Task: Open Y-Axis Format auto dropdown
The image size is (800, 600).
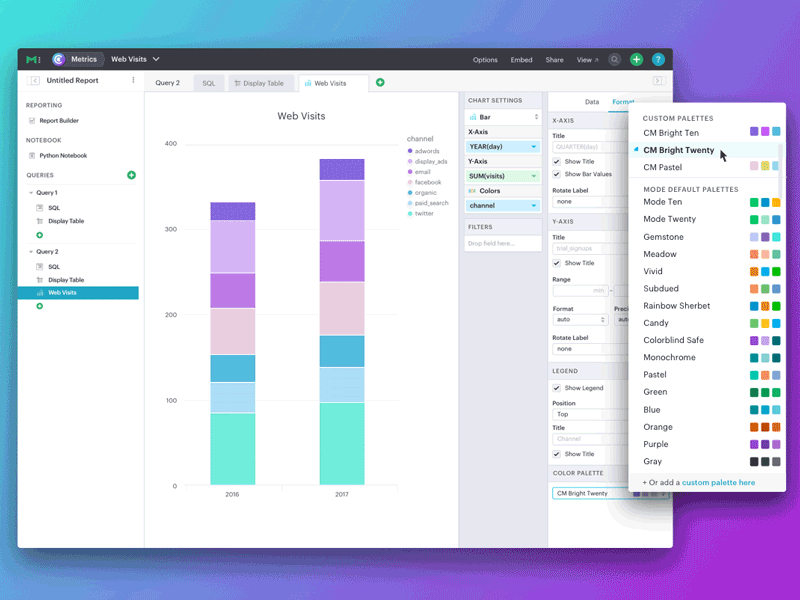Action: (x=580, y=320)
